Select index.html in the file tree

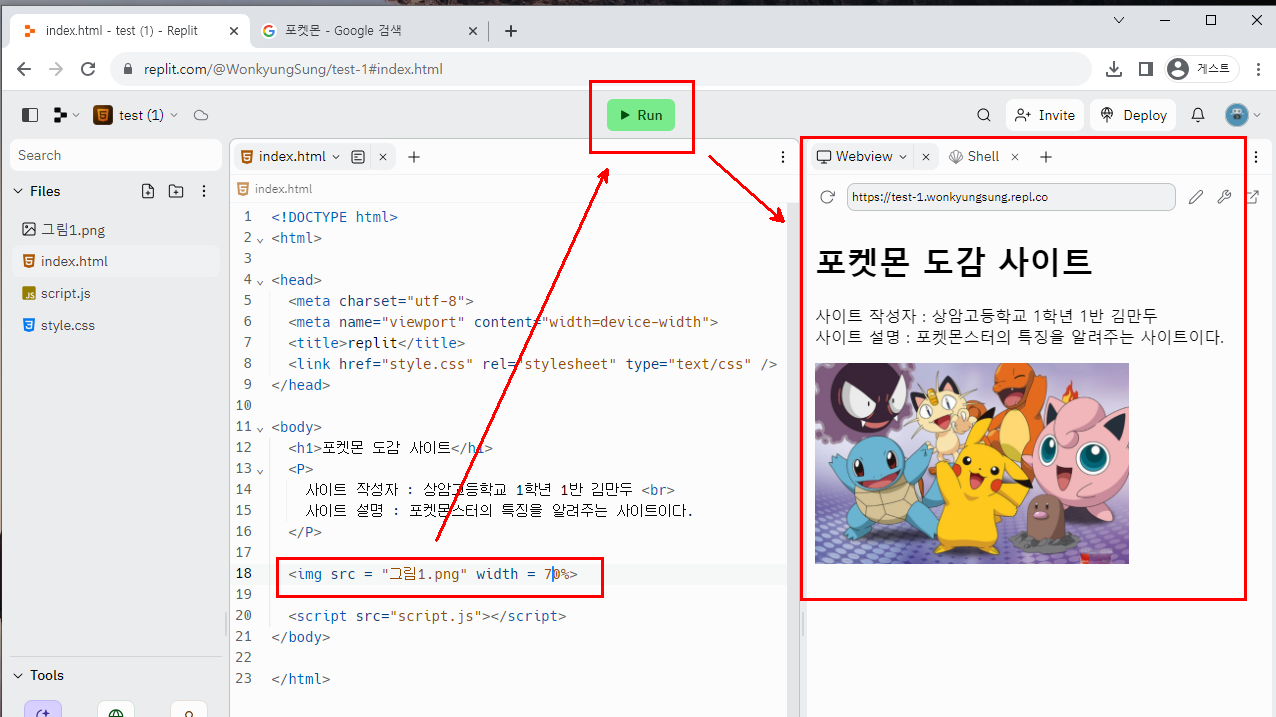click(115, 261)
